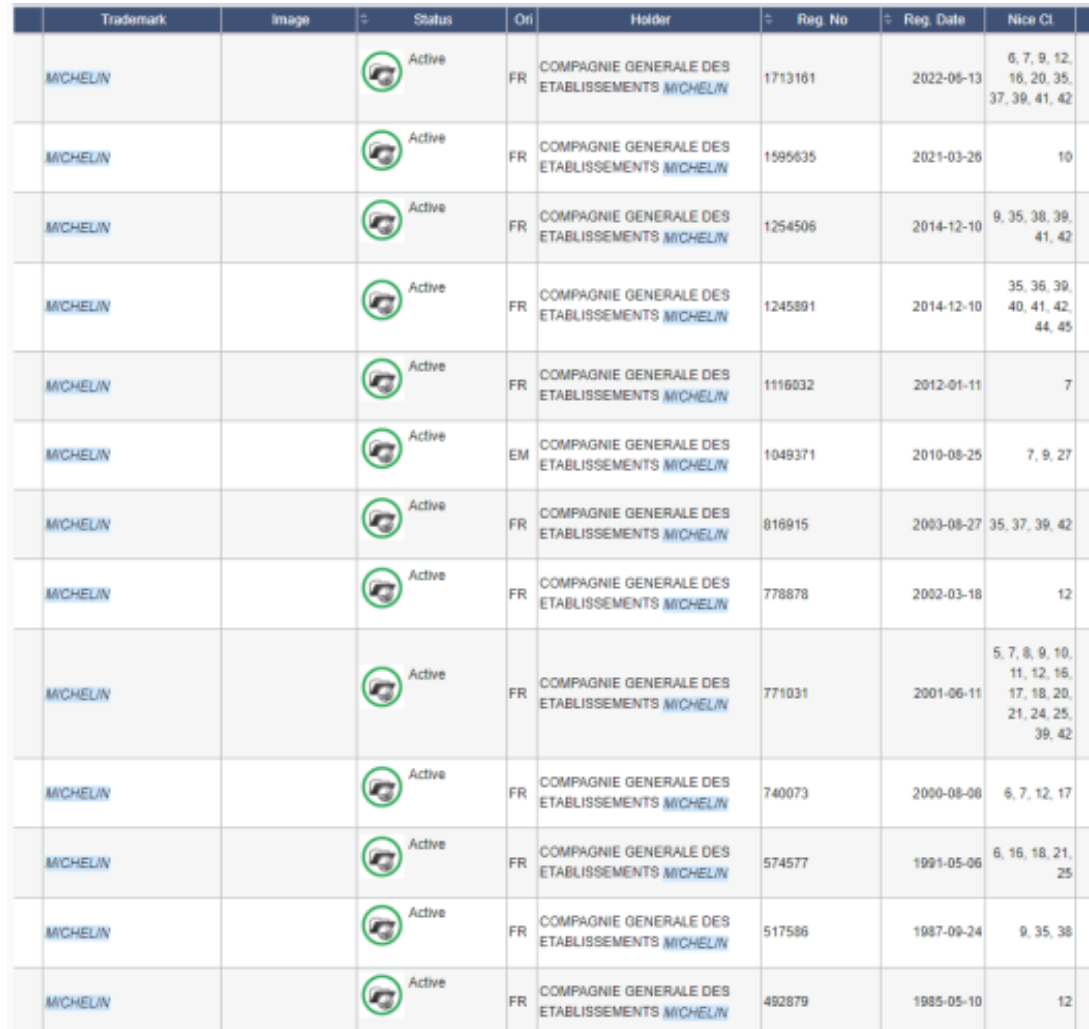The image size is (1089, 1029).
Task: Click the Ori column header
Action: tap(523, 19)
